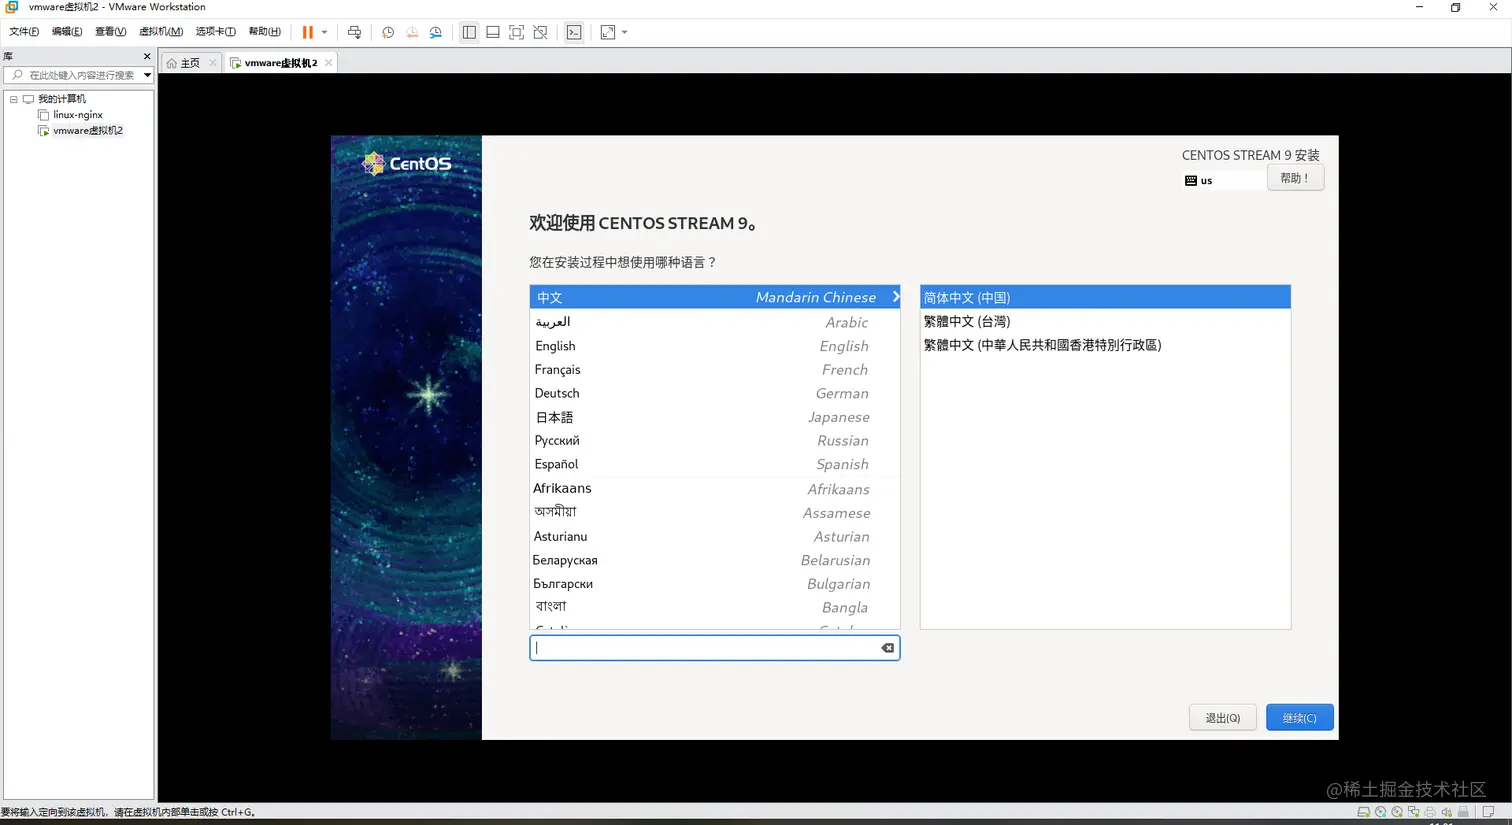Select Deutsch German language

pyautogui.click(x=714, y=394)
